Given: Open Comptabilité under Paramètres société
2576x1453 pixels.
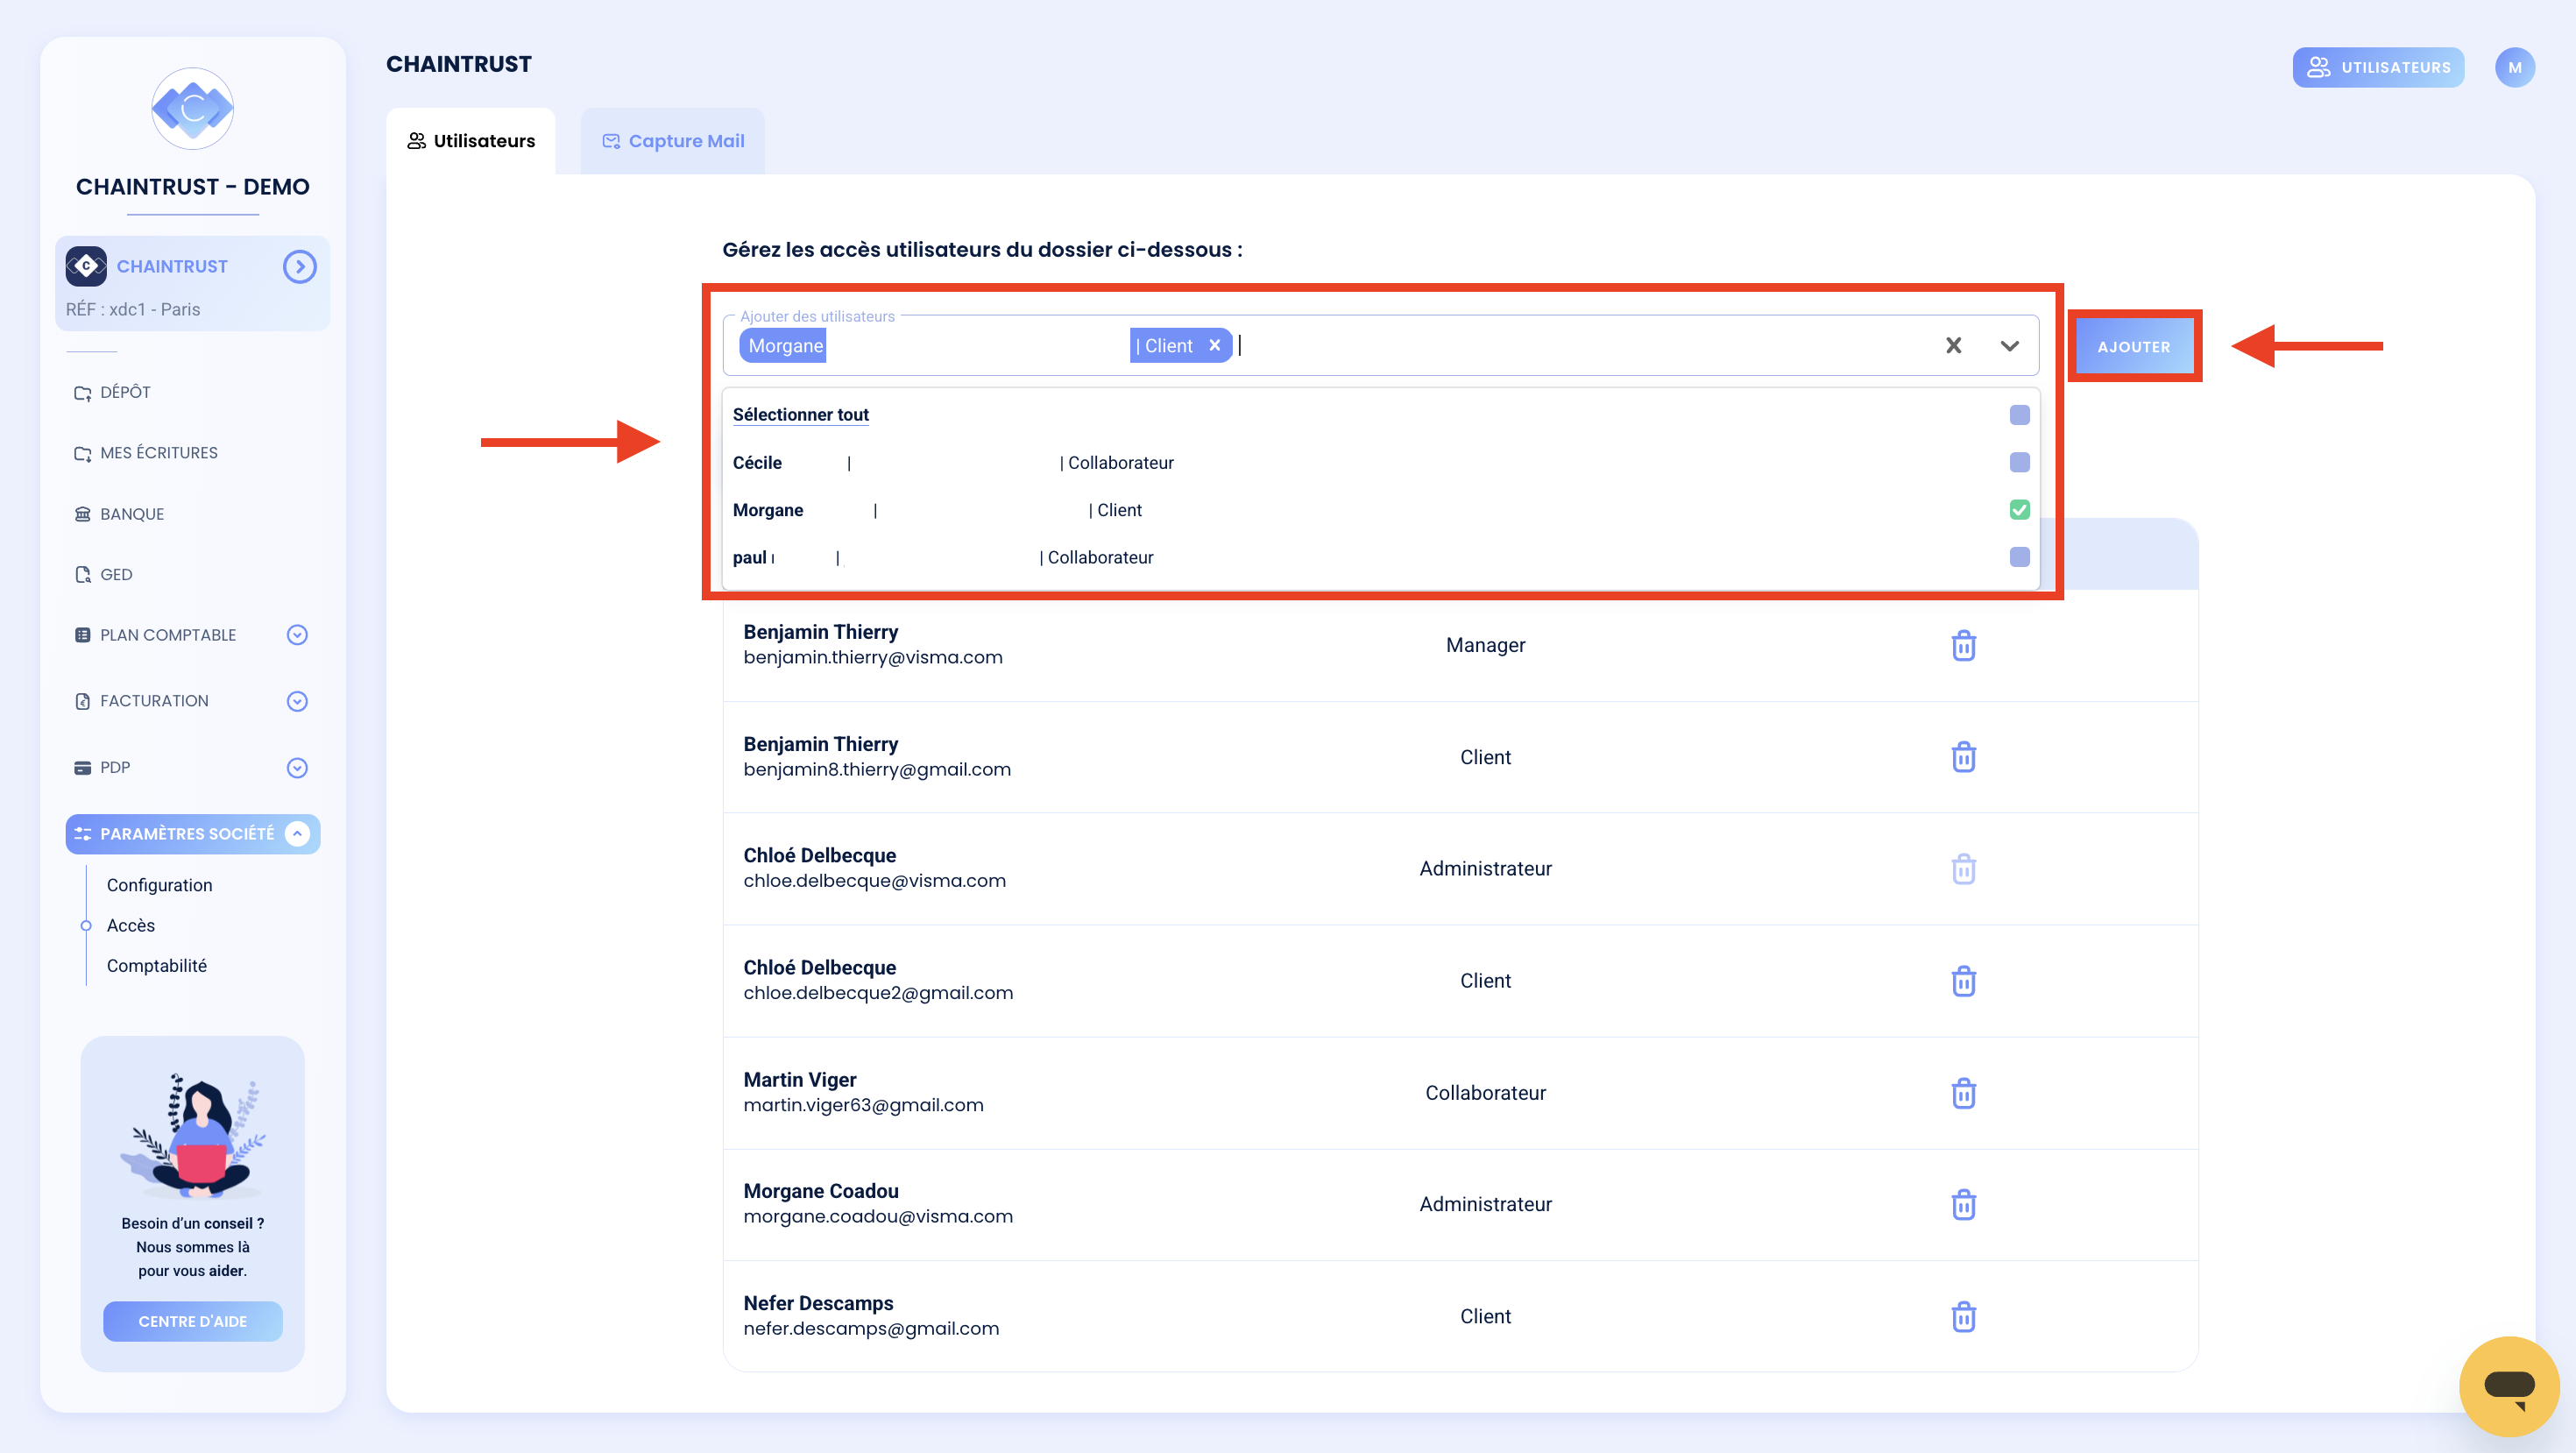Looking at the screenshot, I should point(156,965).
